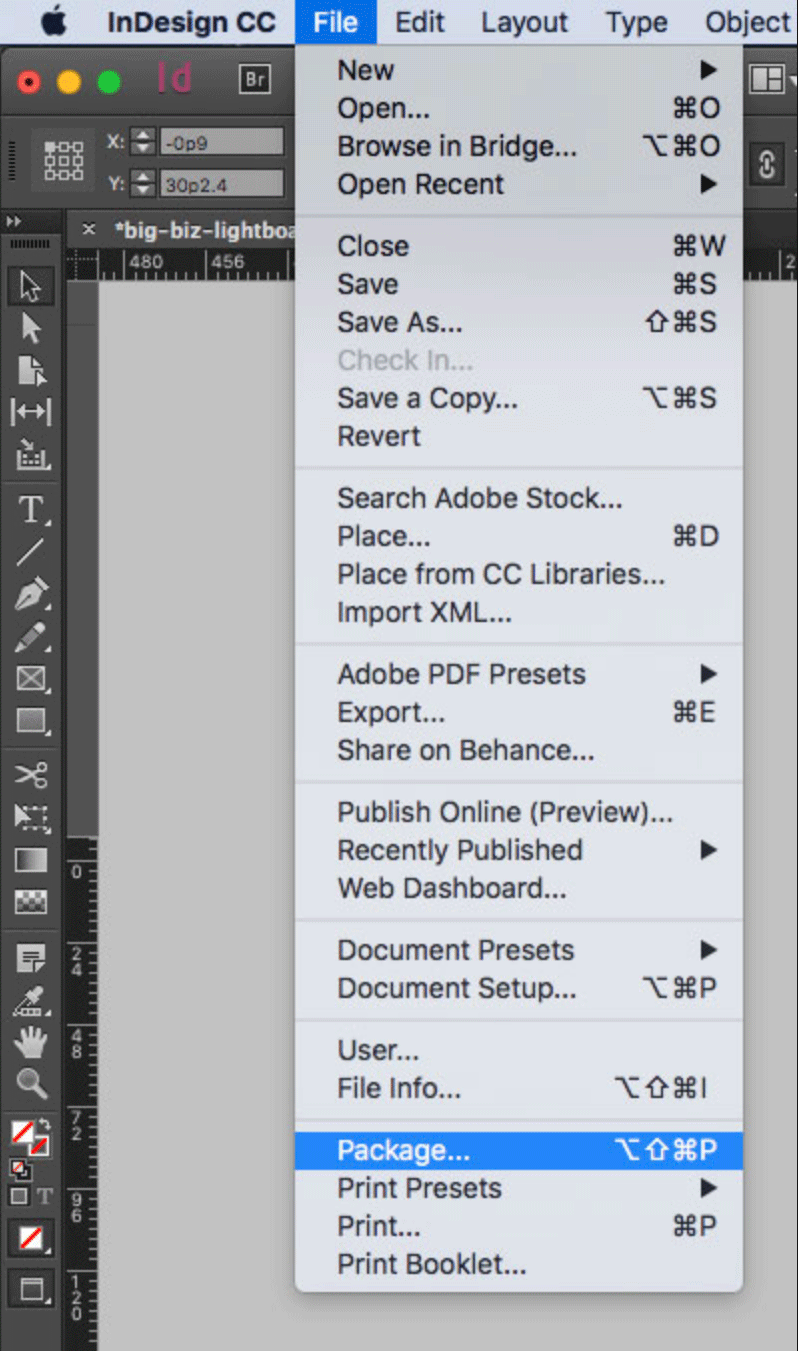Choose the Gradient Swatch tool
Viewport: 798px width, 1351px height.
tap(31, 860)
